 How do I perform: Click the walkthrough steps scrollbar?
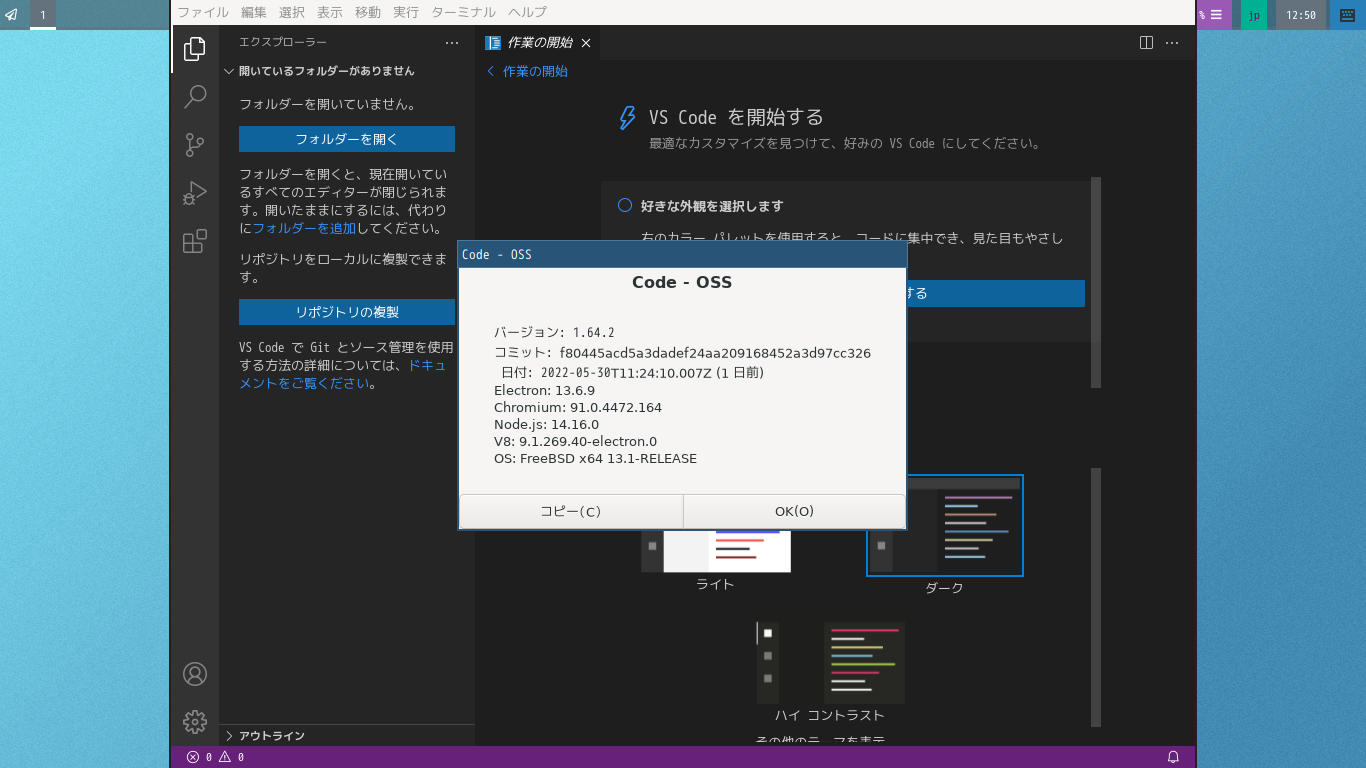(x=1096, y=282)
